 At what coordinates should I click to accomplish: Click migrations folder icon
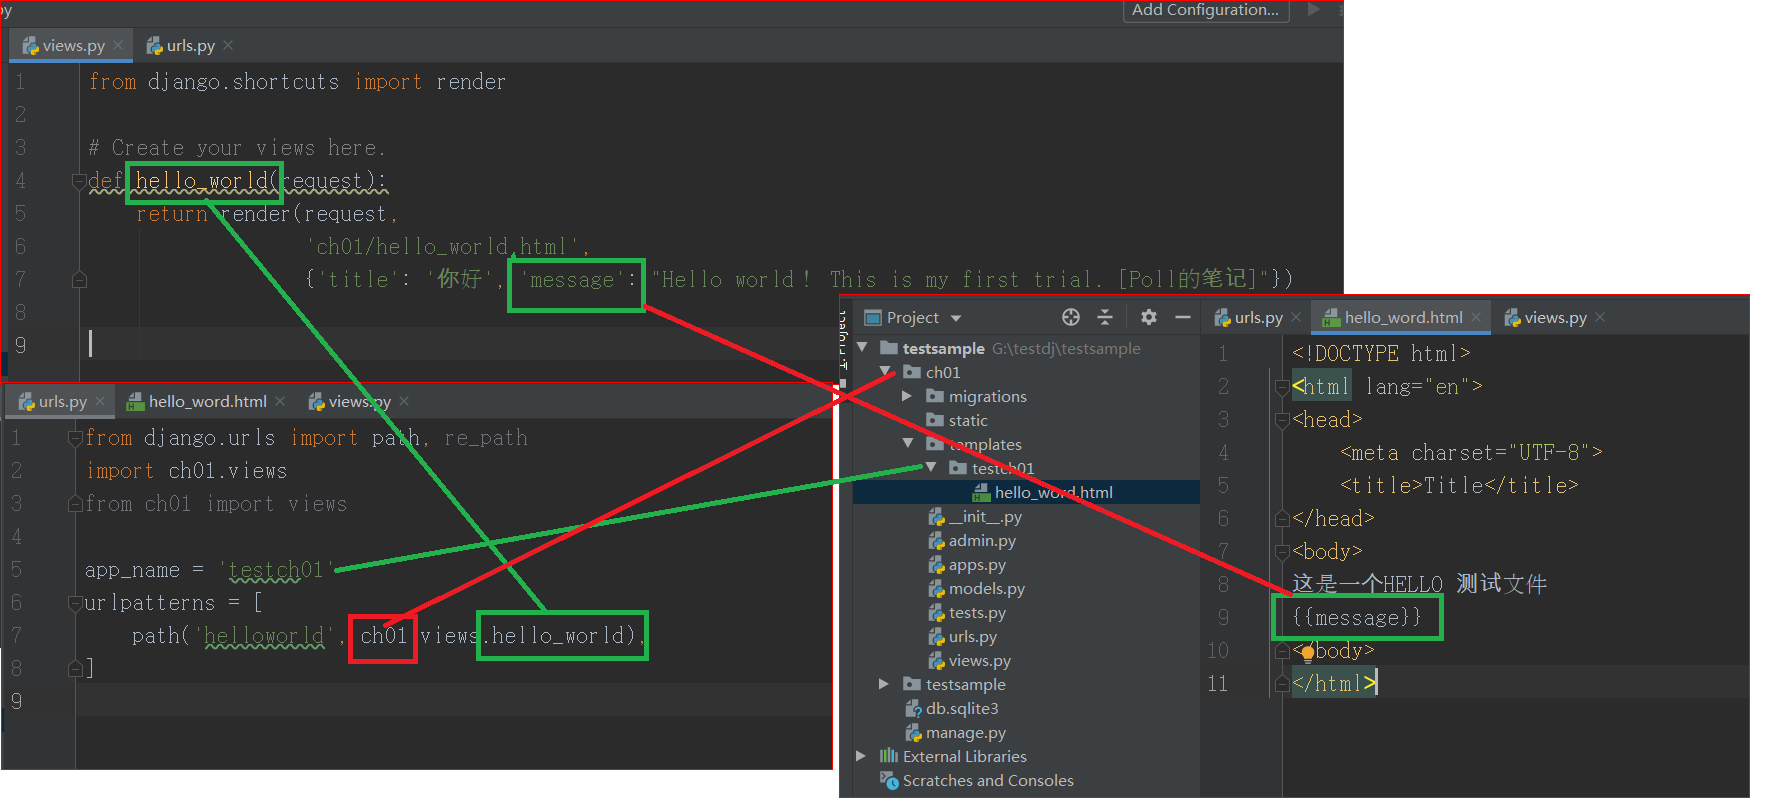935,396
